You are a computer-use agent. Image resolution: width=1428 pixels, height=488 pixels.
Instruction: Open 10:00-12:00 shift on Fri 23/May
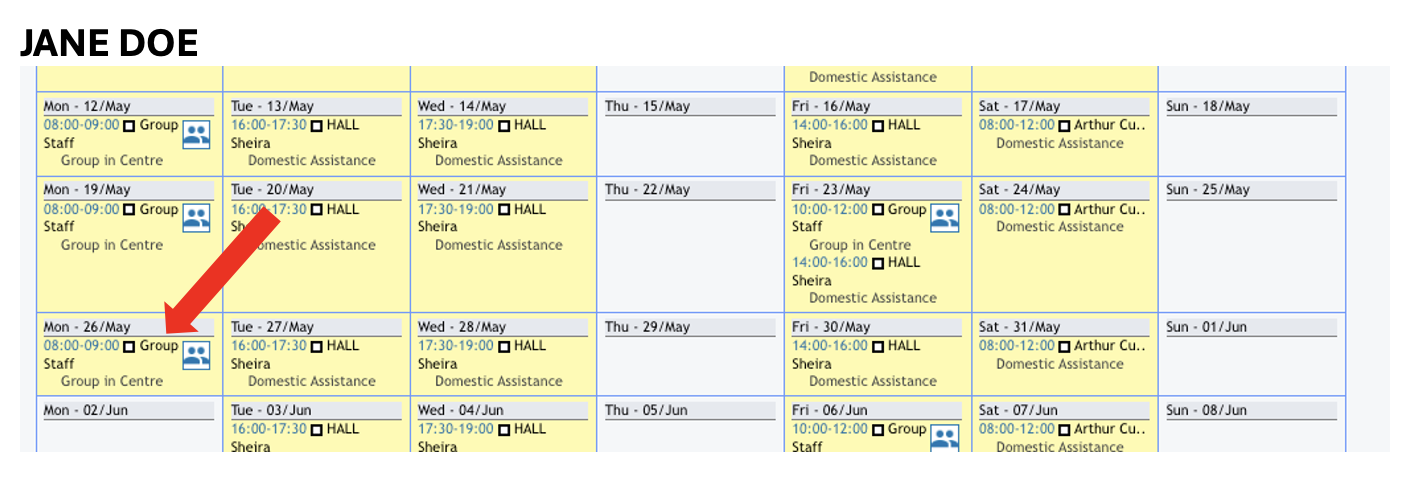[x=829, y=210]
